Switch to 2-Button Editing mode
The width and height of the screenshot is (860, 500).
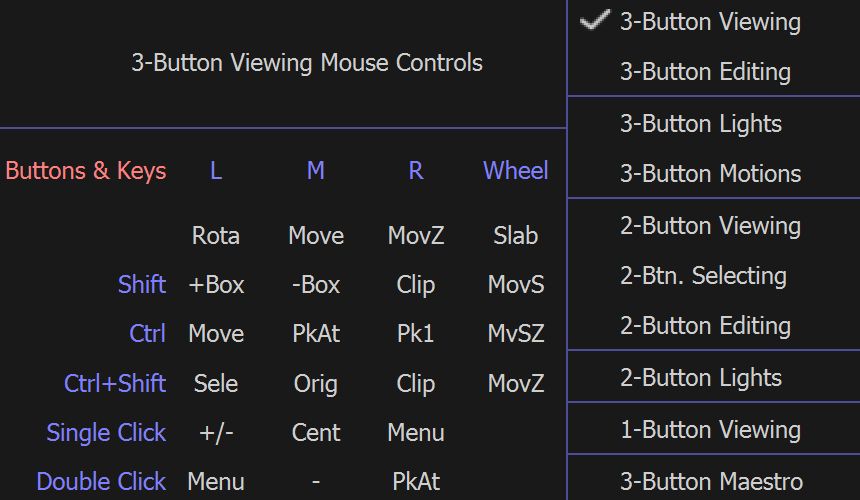pos(705,326)
